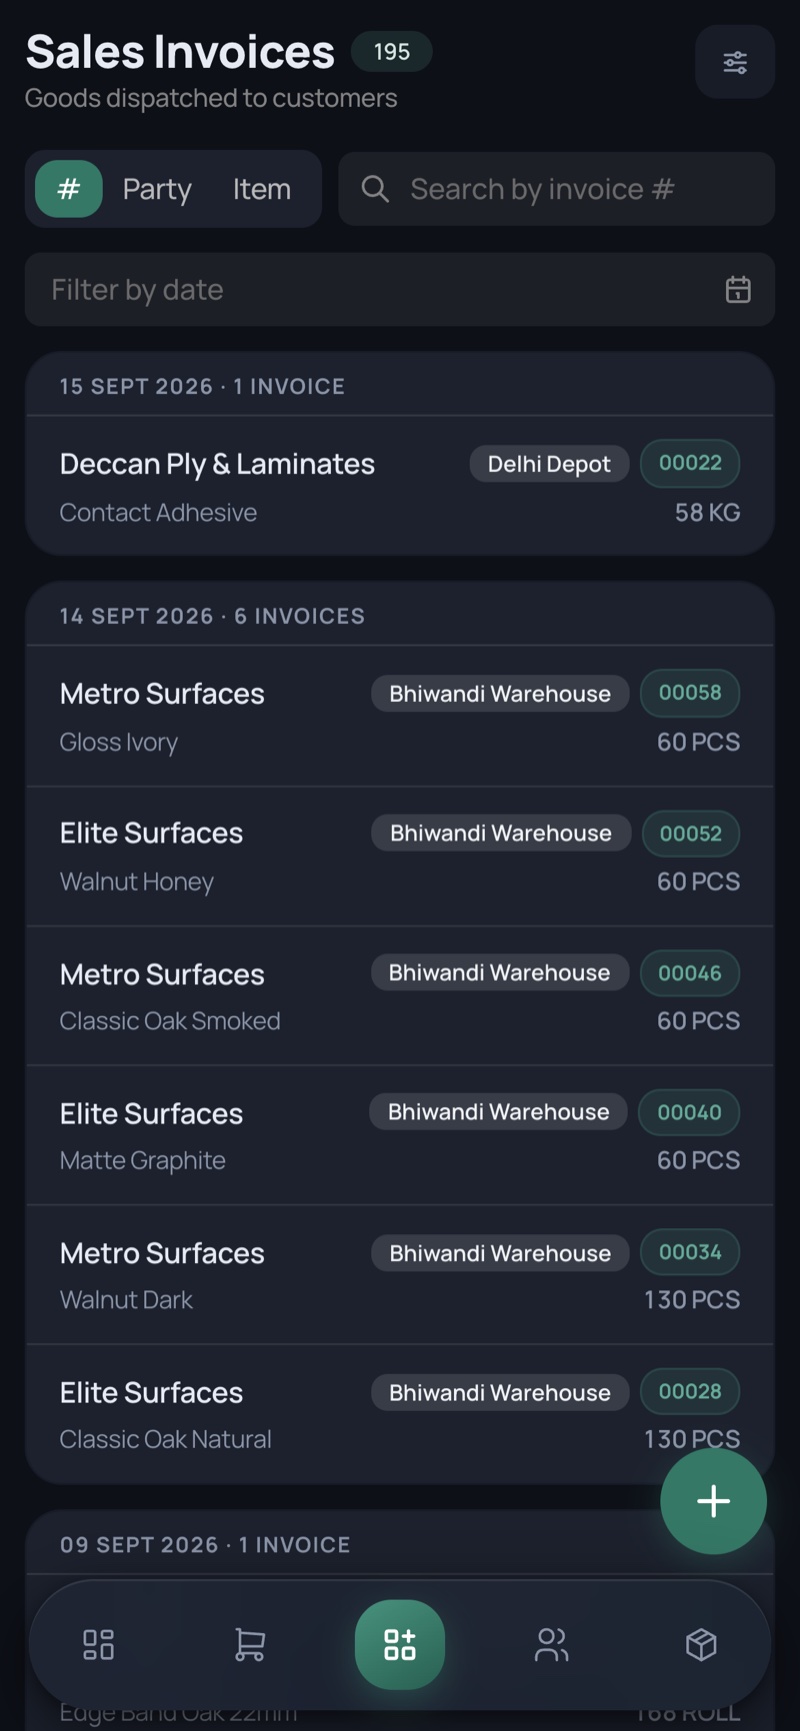800x1731 pixels.
Task: Click the Delhi Depot location tag
Action: 549,464
